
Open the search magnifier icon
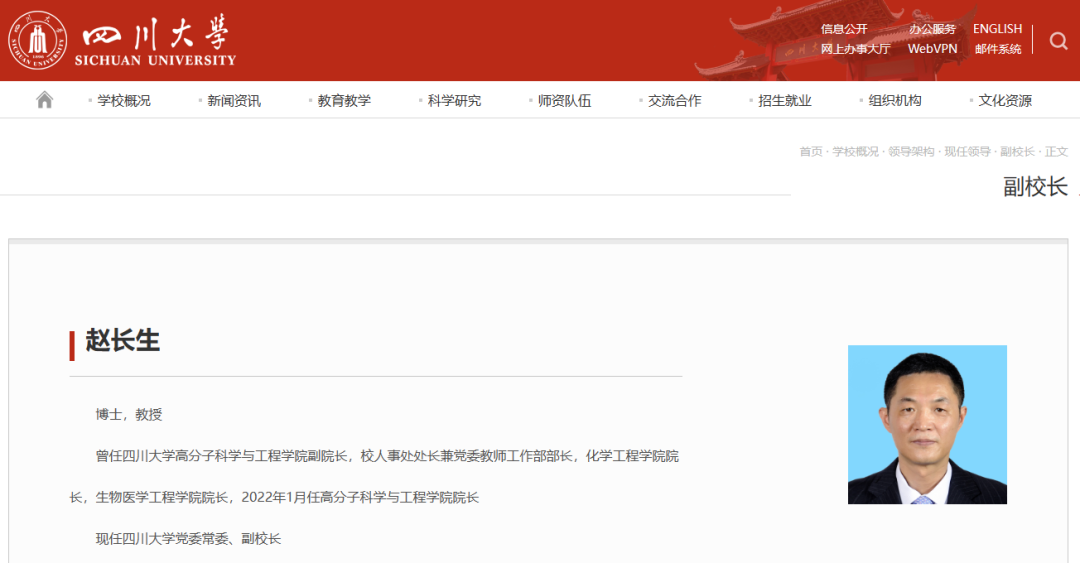[1058, 41]
